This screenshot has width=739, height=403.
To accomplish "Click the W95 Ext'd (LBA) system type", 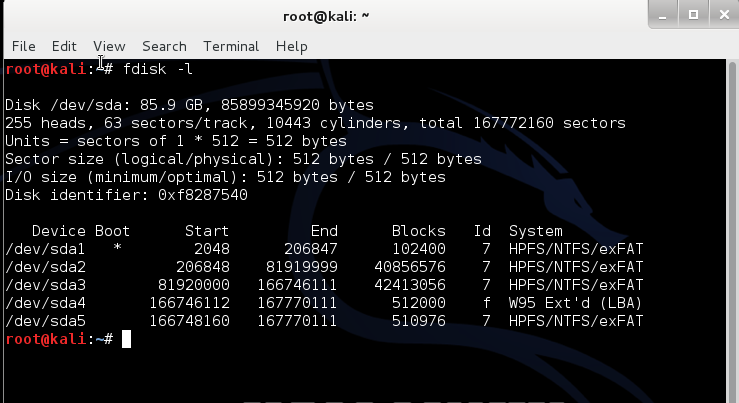I will [x=575, y=303].
